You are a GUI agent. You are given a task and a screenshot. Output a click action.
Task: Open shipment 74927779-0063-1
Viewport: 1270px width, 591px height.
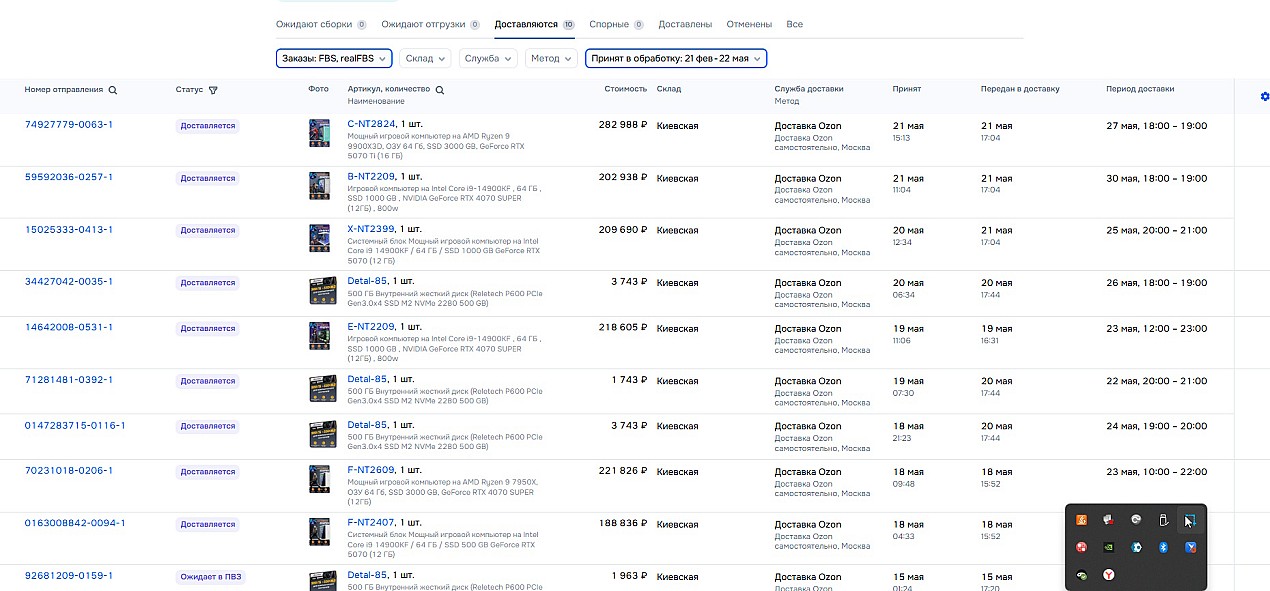pos(69,125)
